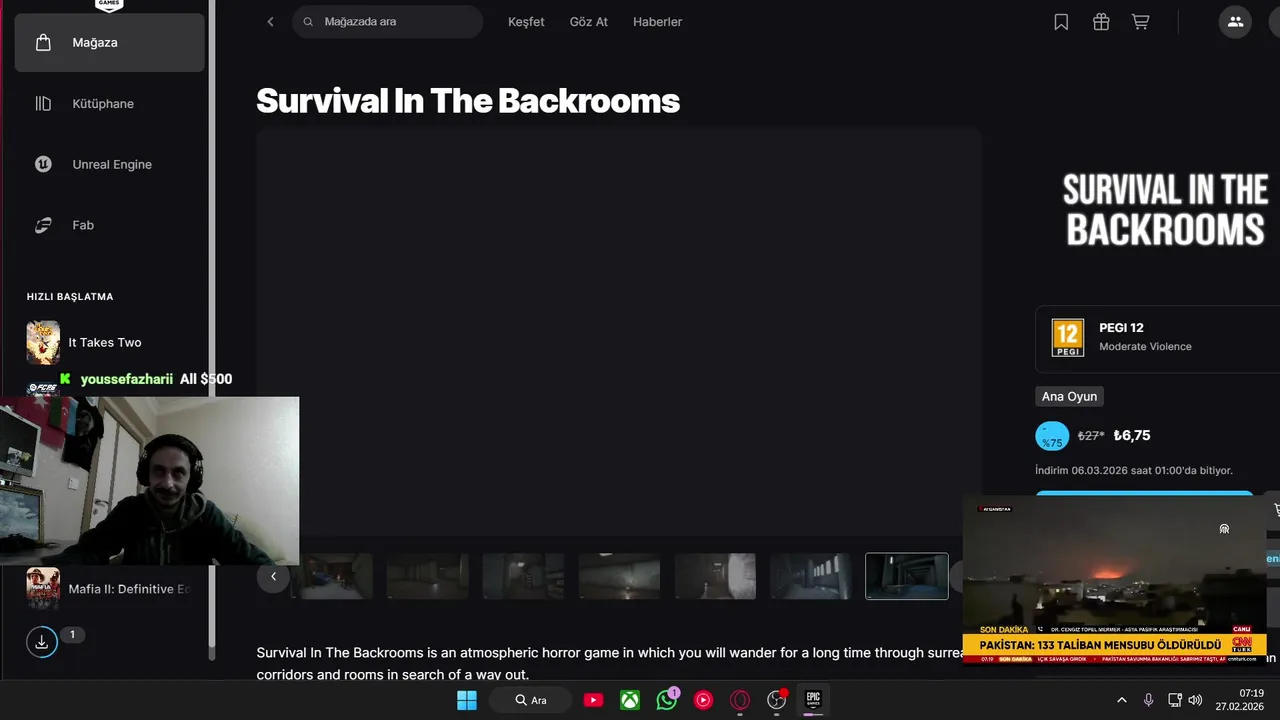This screenshot has height=720, width=1280.
Task: Open wishlist bookmark icon
Action: point(1062,22)
